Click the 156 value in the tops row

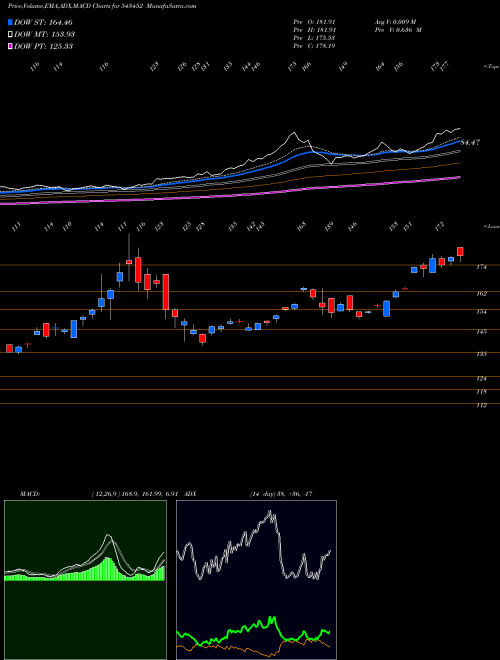398,67
